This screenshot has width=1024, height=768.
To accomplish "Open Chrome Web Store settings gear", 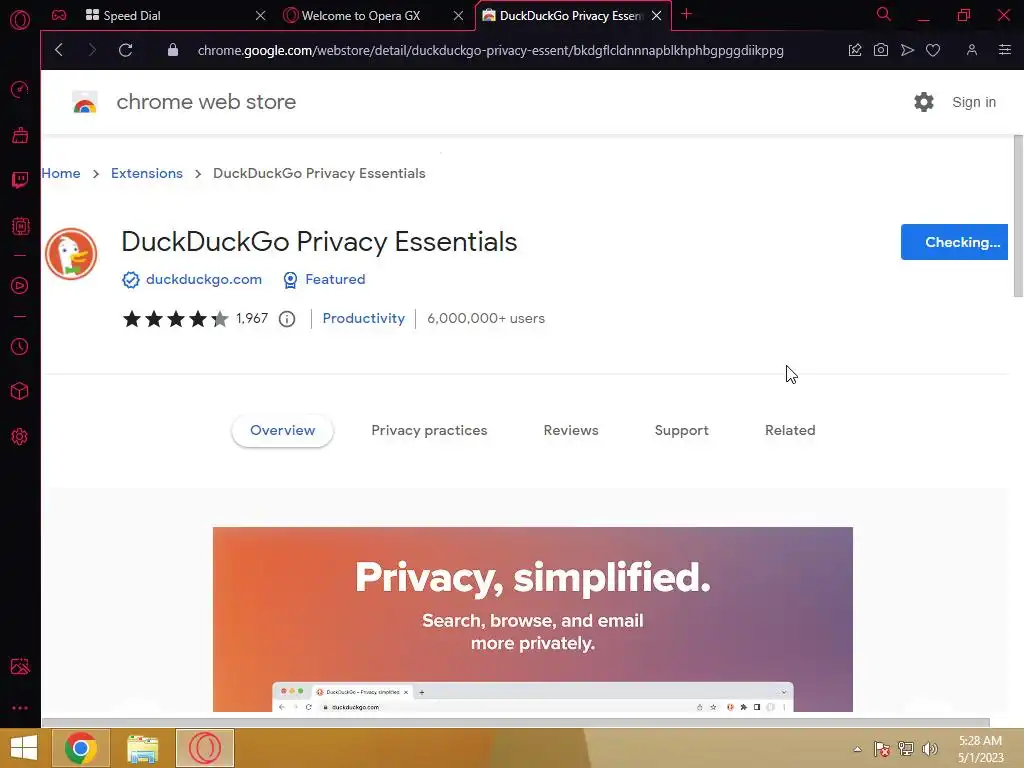I will pos(923,102).
